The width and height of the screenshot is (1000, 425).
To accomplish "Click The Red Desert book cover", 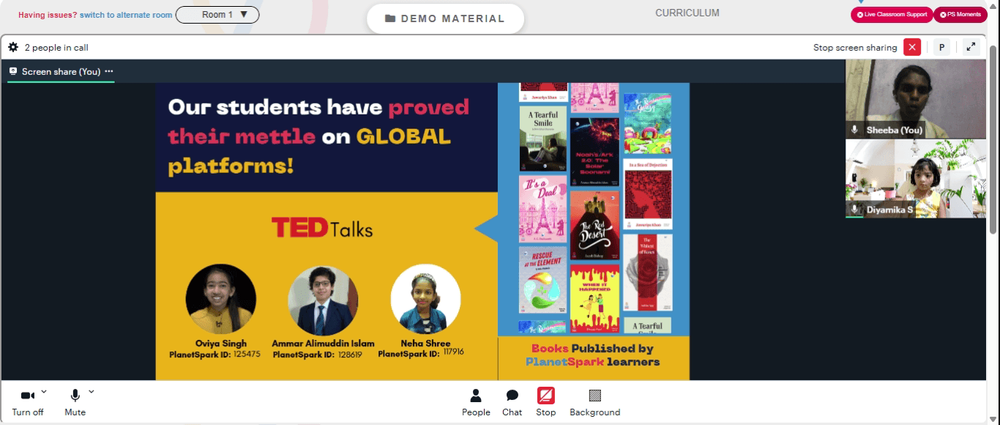I will click(x=594, y=225).
